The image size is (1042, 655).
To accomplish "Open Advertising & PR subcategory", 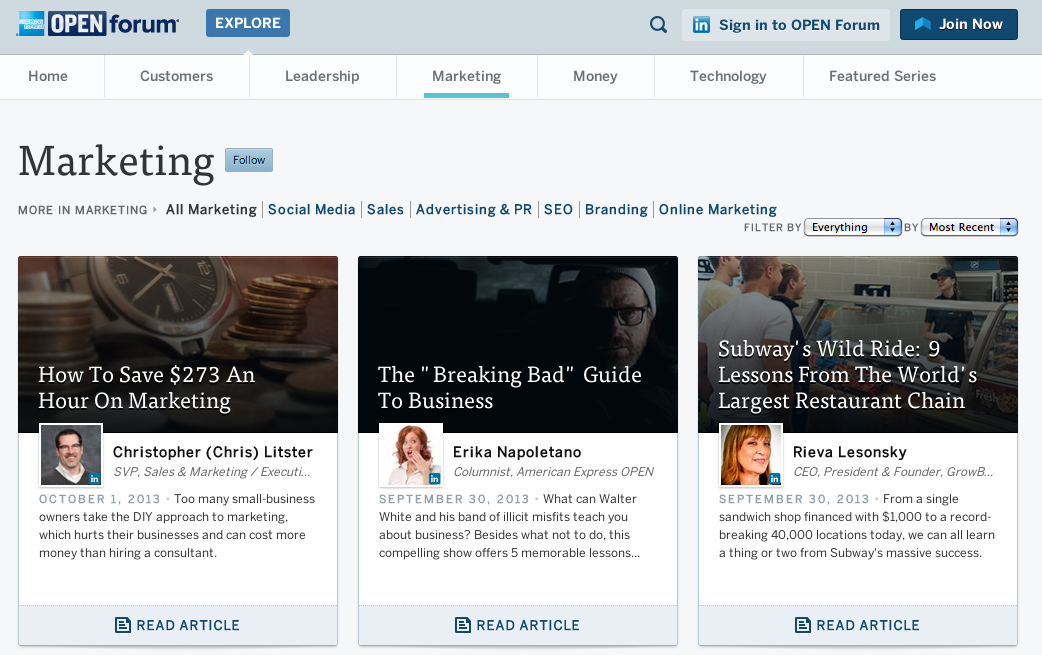I will click(474, 209).
